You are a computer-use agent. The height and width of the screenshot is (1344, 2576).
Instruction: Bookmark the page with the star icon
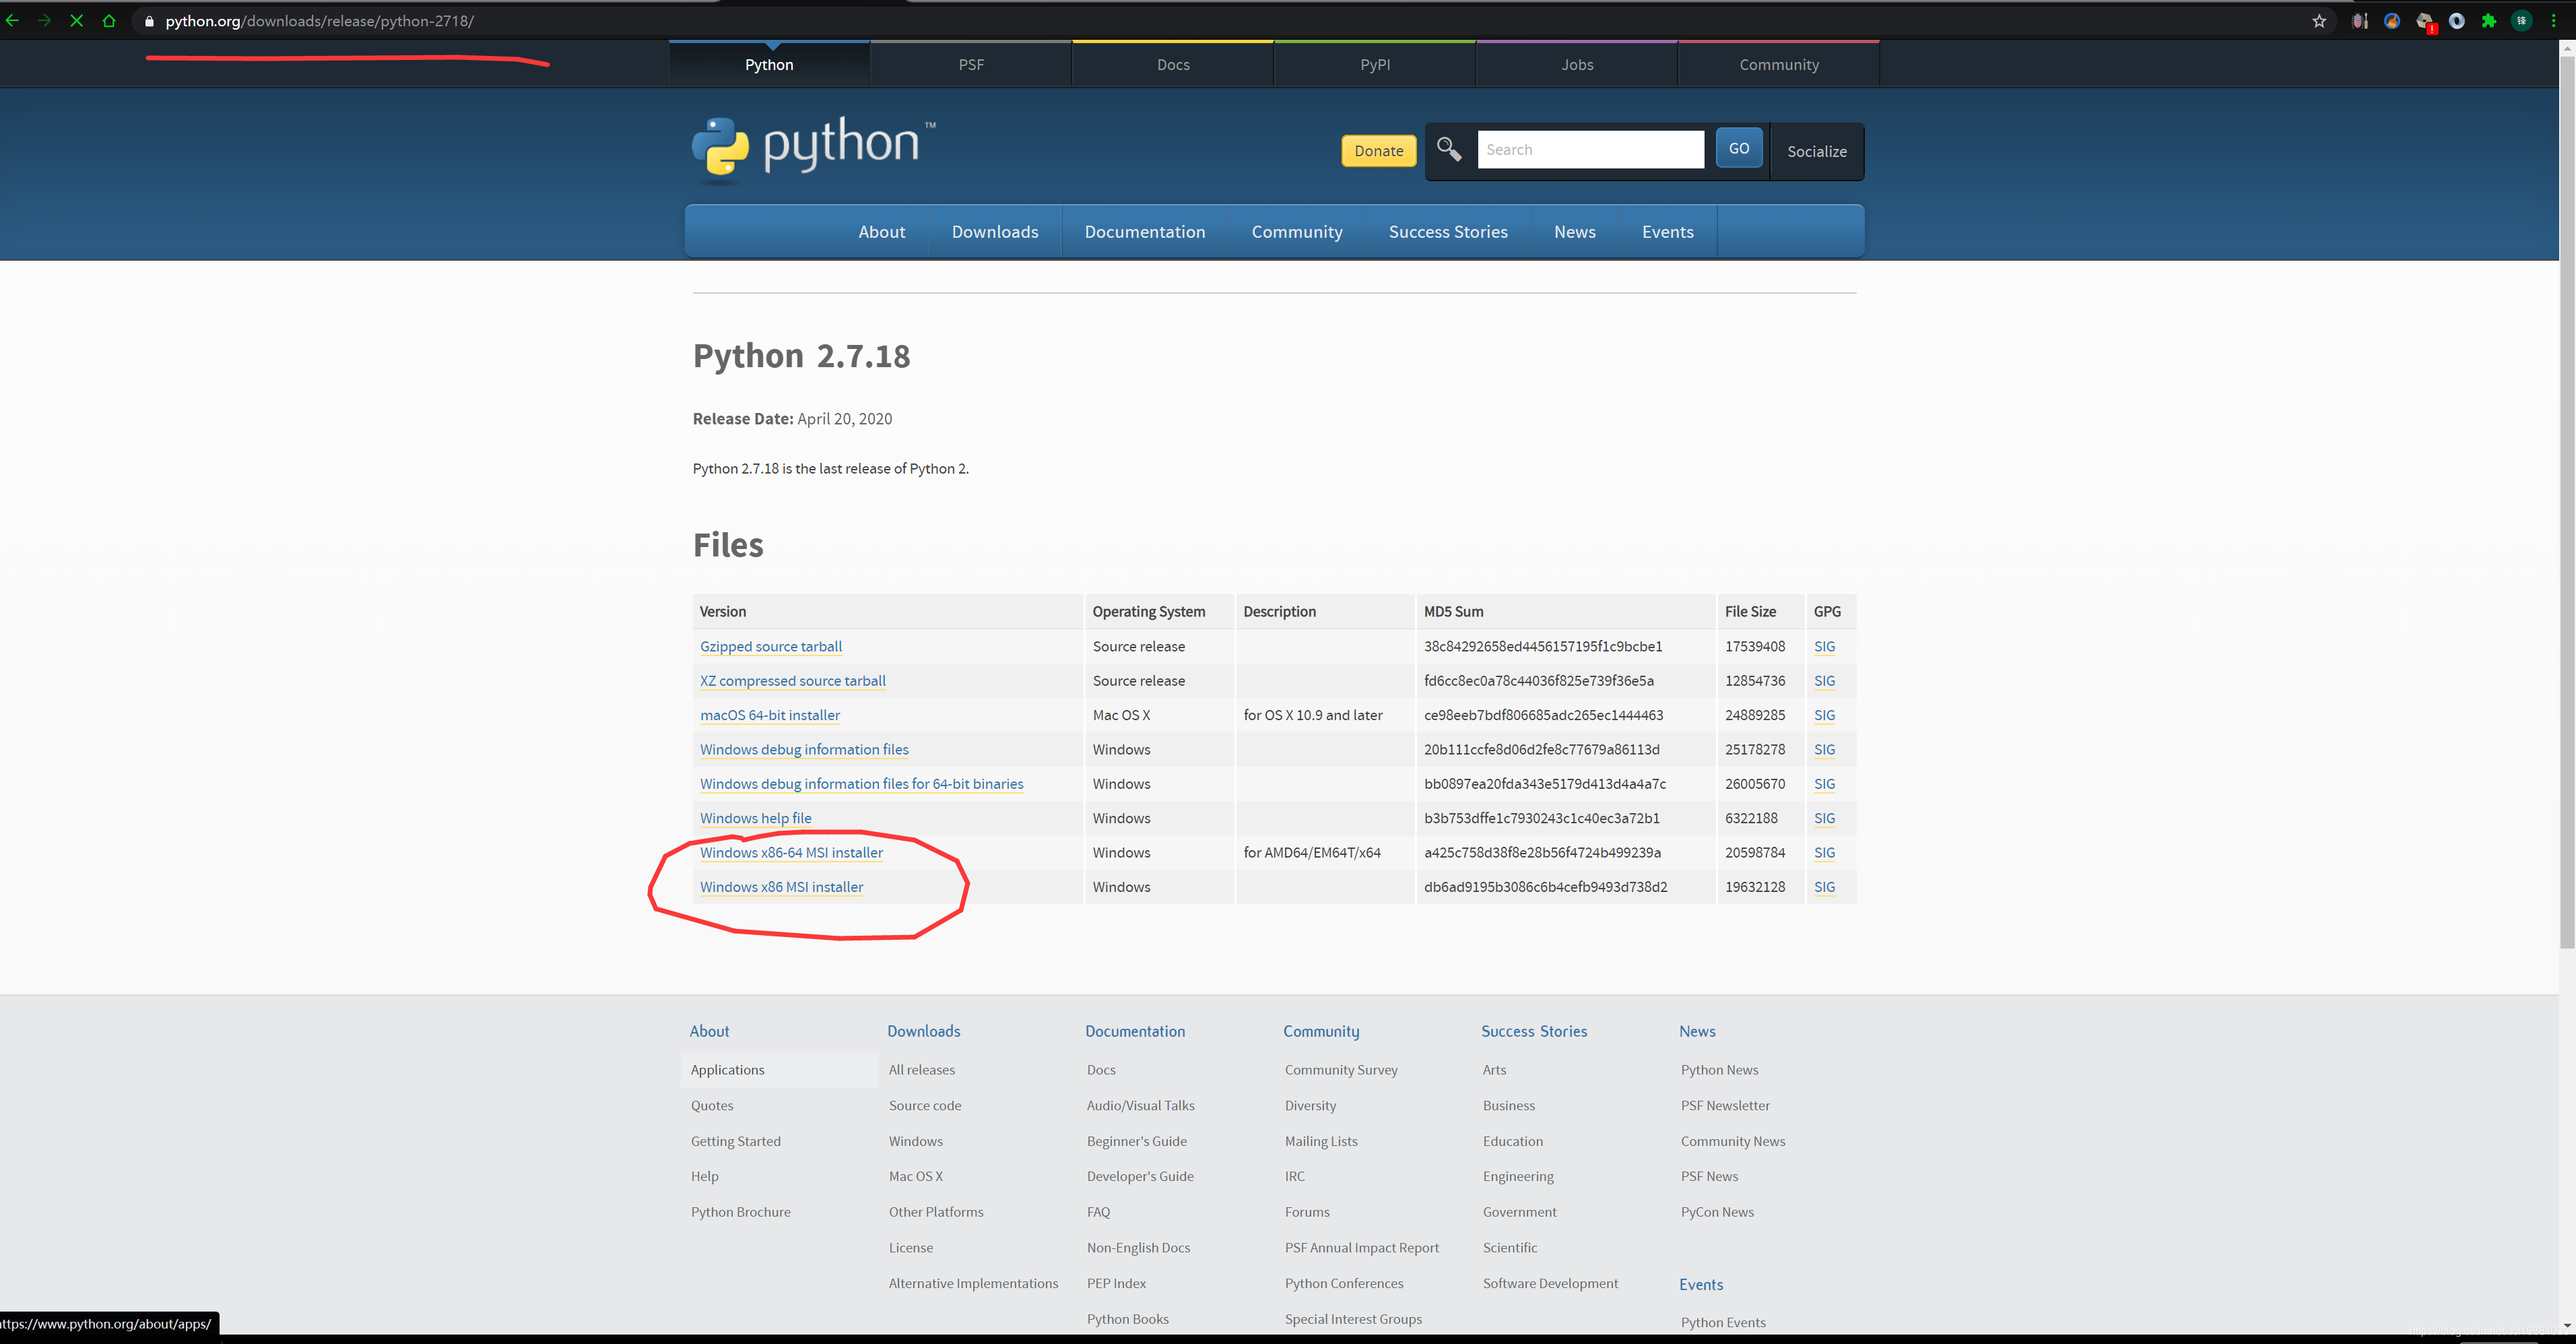[2319, 21]
